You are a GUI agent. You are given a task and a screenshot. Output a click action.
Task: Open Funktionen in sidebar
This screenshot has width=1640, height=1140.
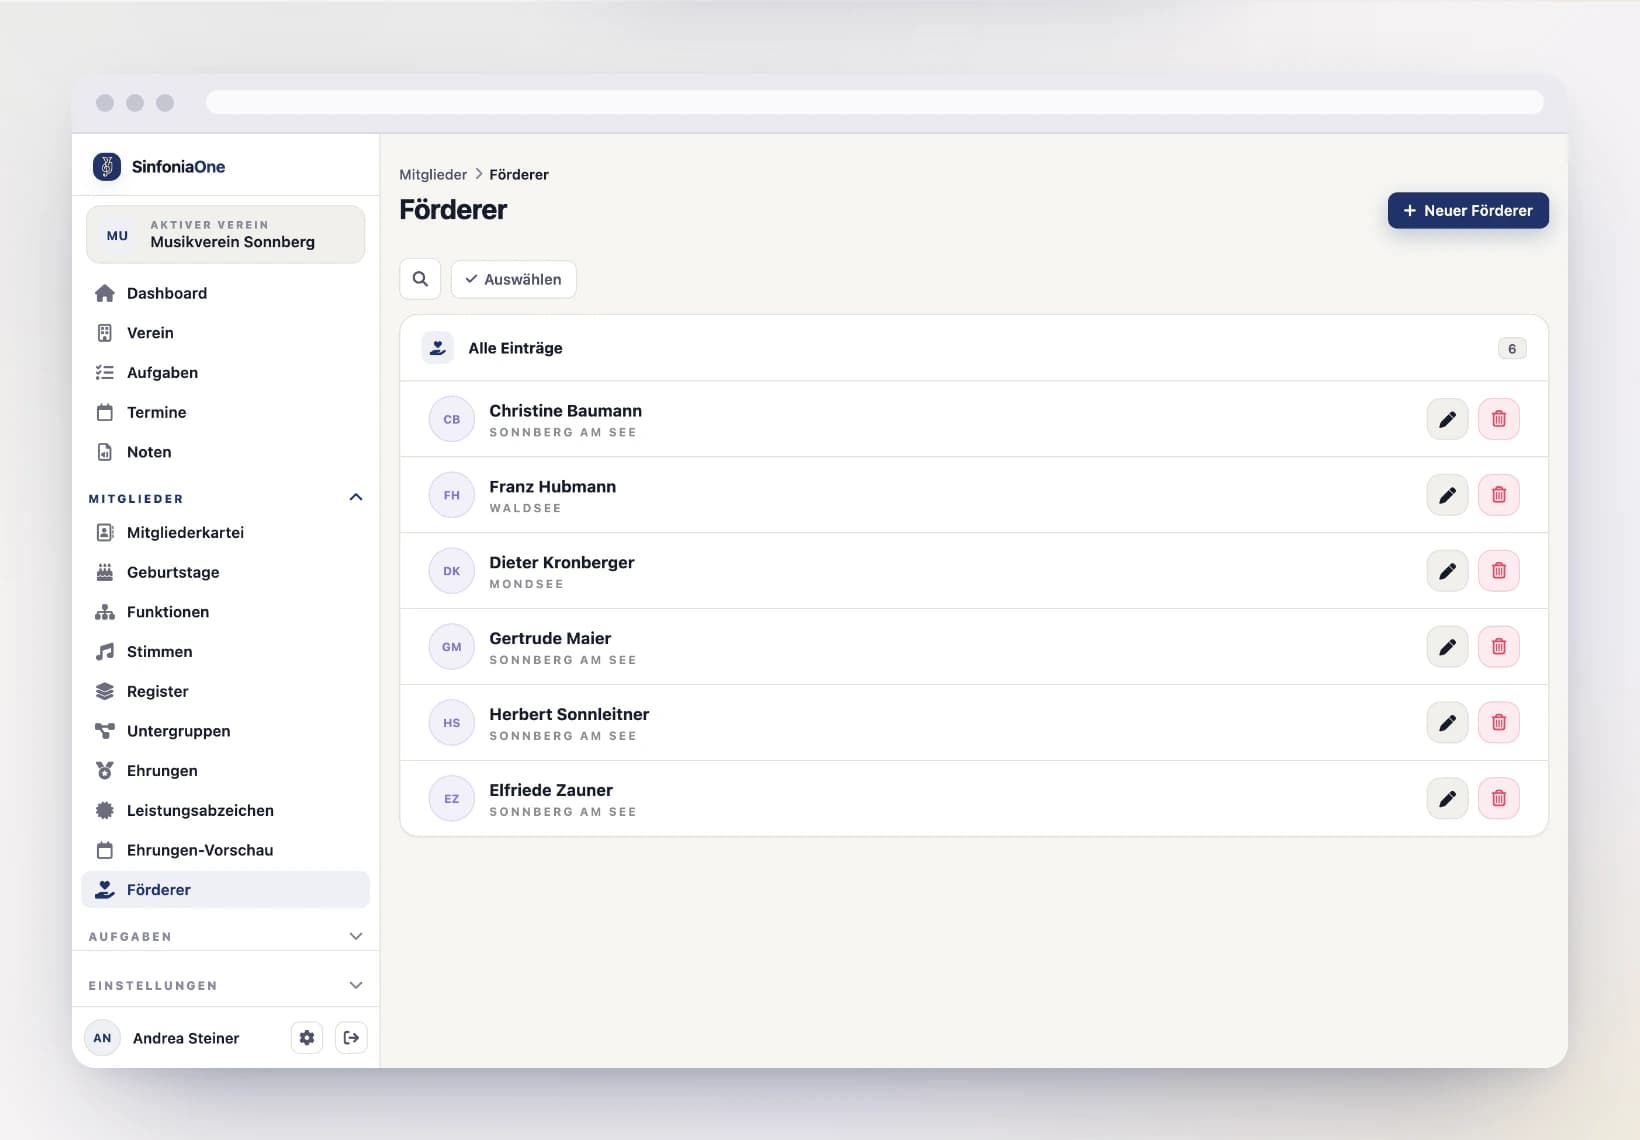[226, 612]
